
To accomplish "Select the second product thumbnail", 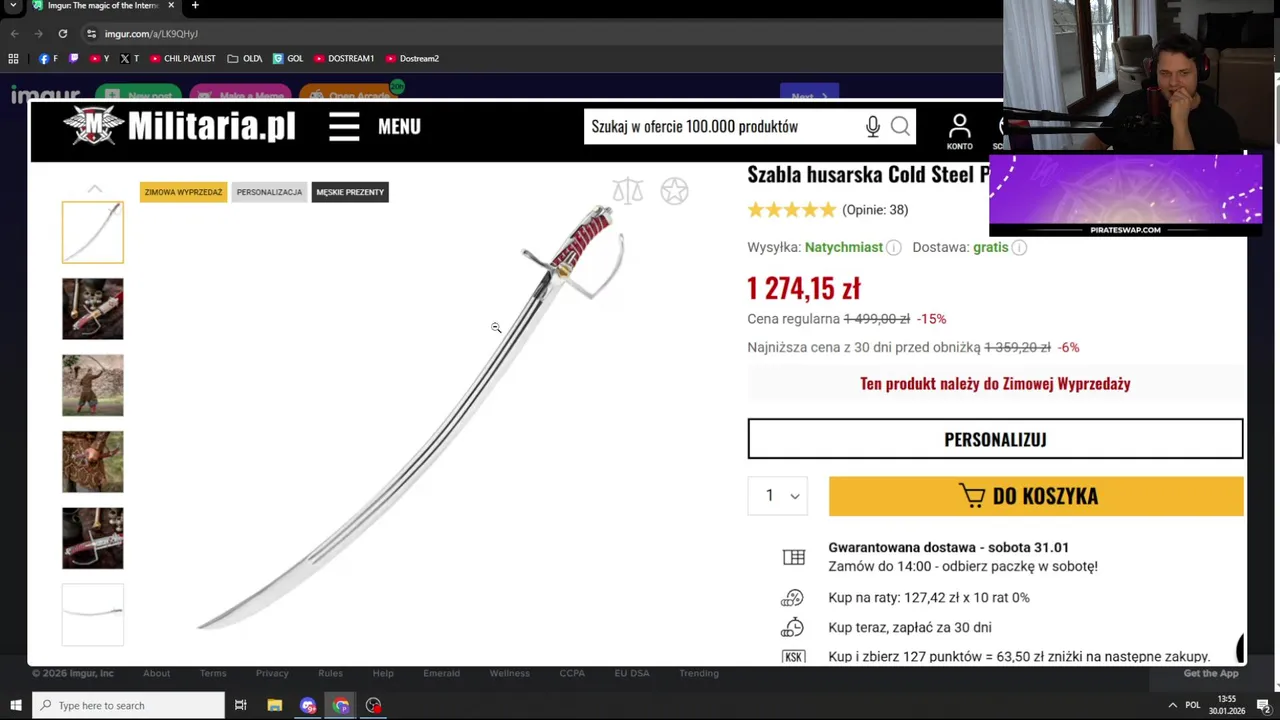I will [93, 309].
